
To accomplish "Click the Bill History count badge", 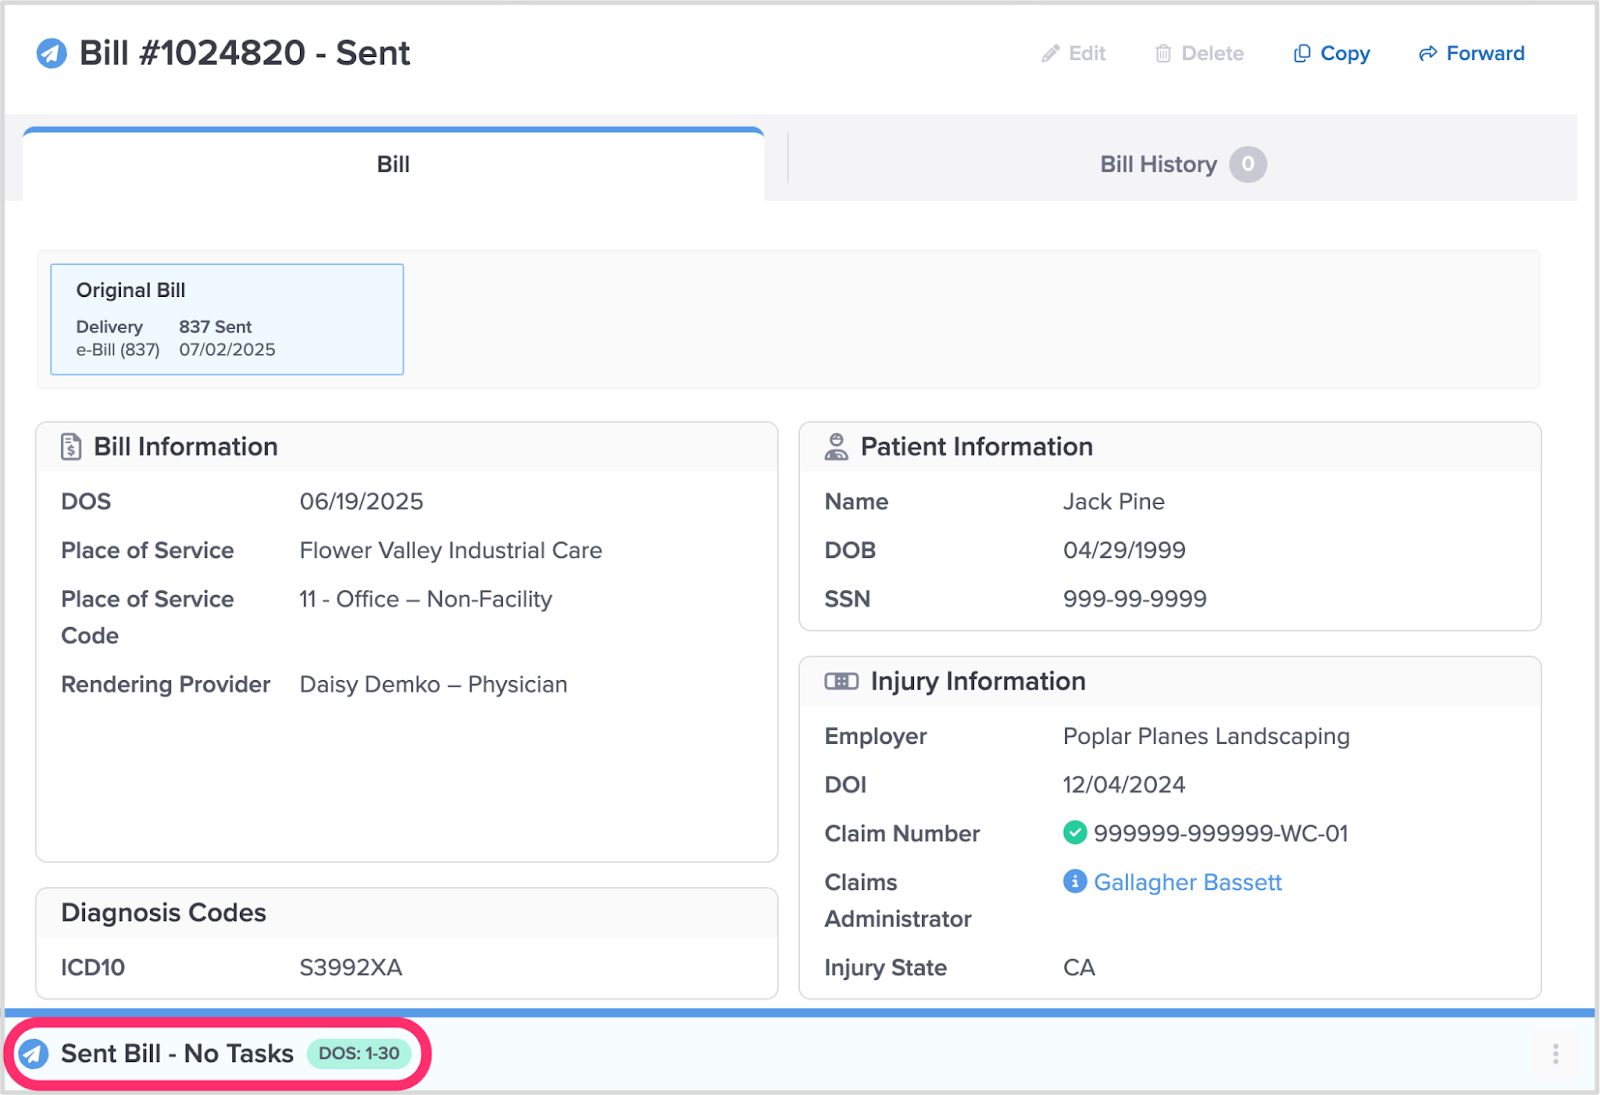I will click(x=1247, y=165).
